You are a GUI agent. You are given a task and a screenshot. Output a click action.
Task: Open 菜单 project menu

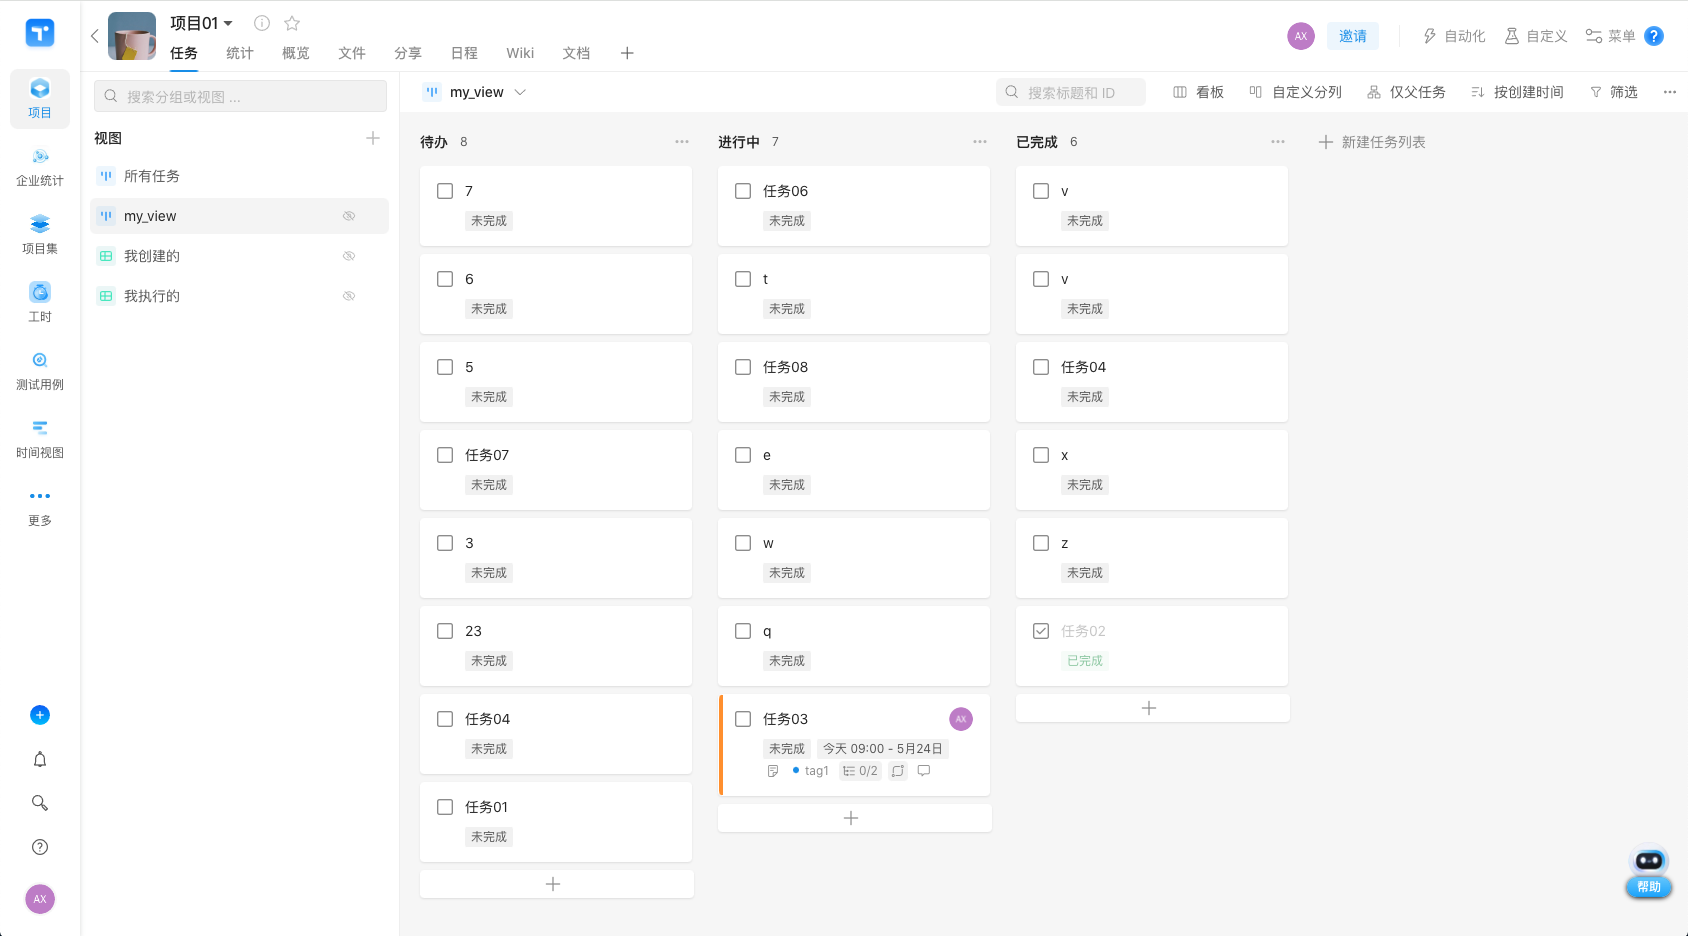[x=1610, y=36]
